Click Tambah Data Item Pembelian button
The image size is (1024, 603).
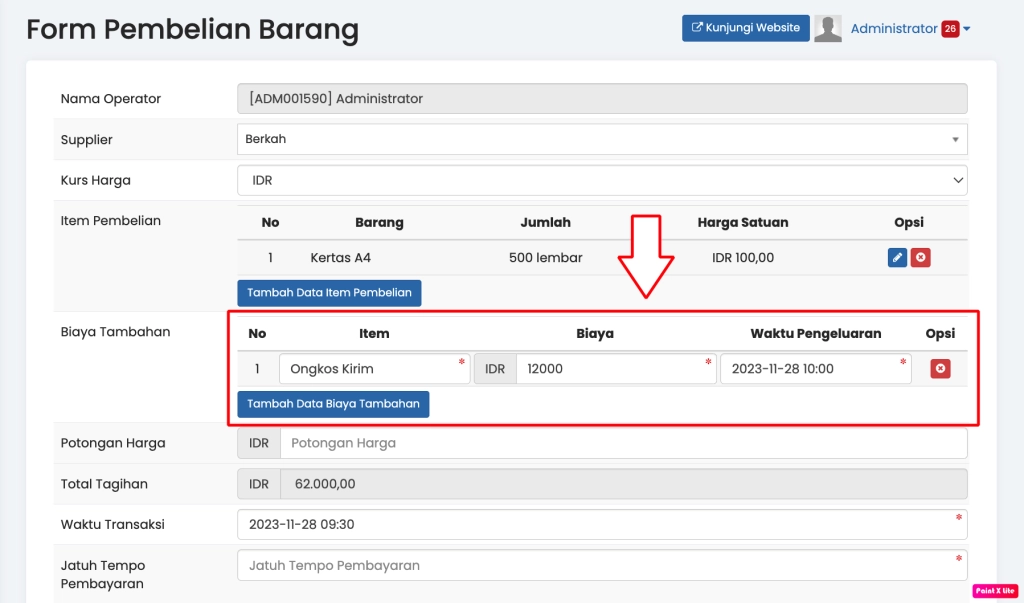(329, 293)
